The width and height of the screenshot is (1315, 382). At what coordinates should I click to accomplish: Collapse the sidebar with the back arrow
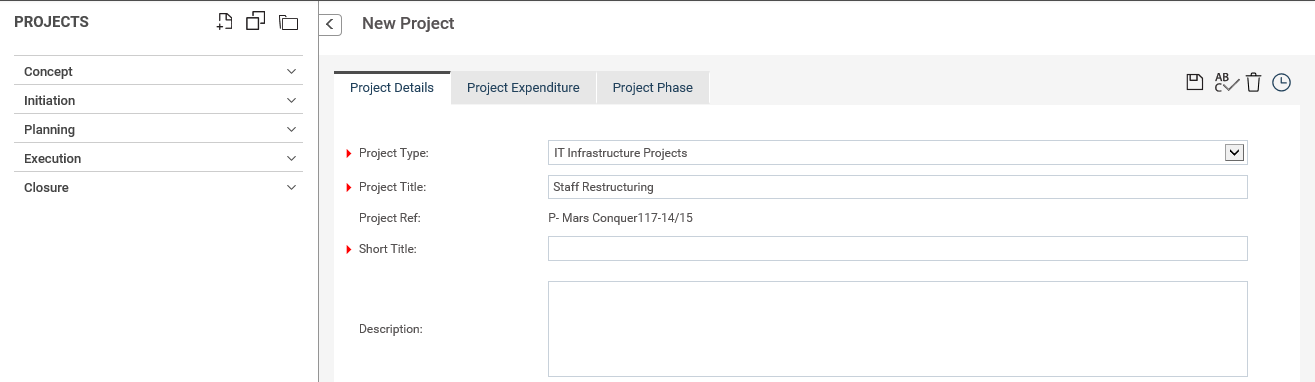[330, 24]
